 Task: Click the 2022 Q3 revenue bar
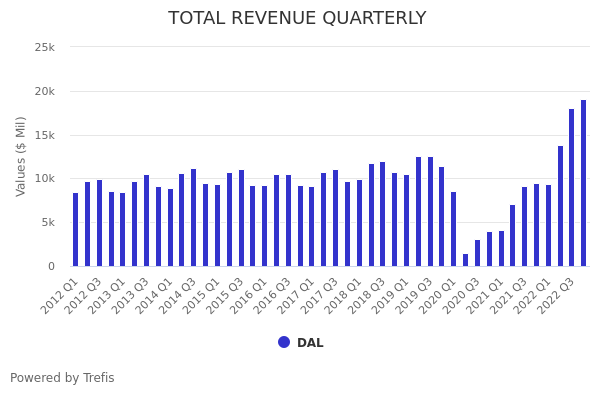pos(572,188)
